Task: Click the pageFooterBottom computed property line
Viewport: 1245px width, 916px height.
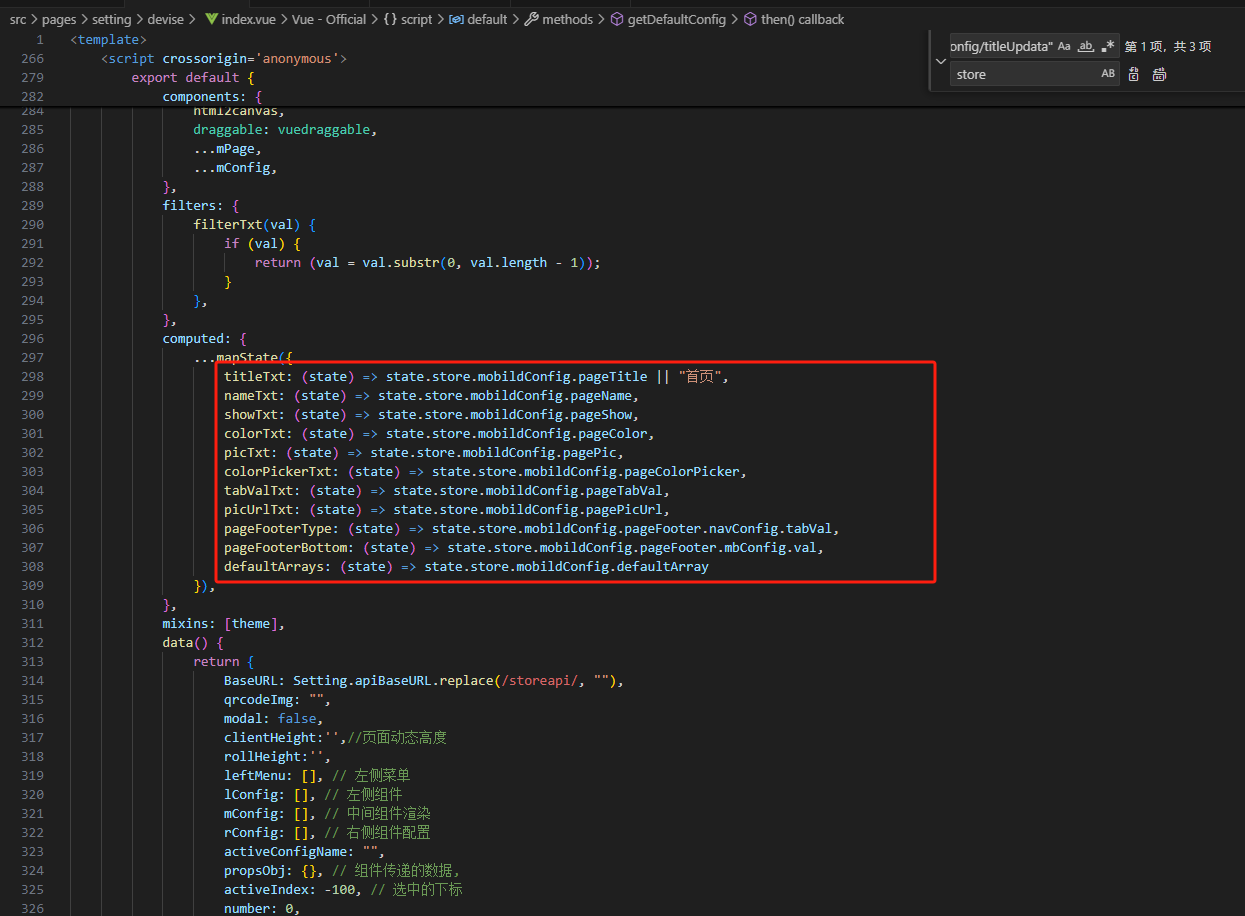Action: pyautogui.click(x=524, y=547)
